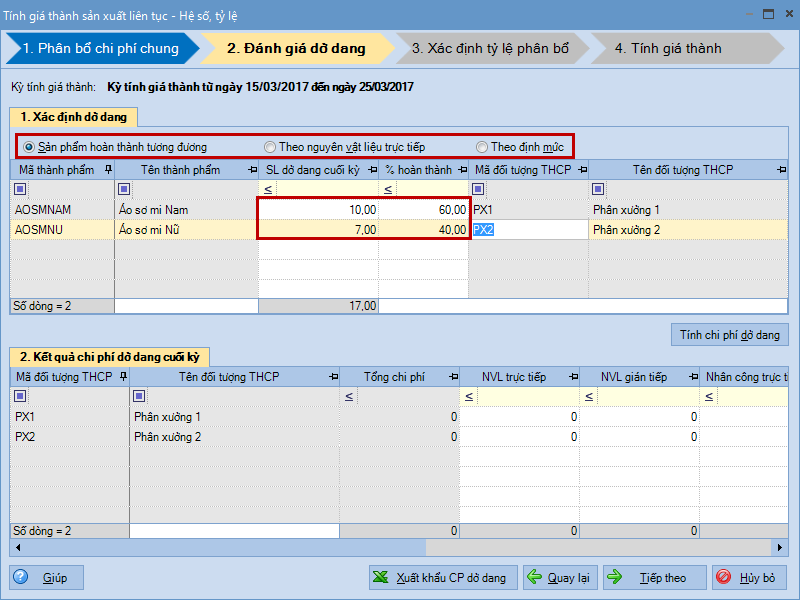This screenshot has width=800, height=600.
Task: Open comparison operator for SL dở dang filter
Action: 267,189
